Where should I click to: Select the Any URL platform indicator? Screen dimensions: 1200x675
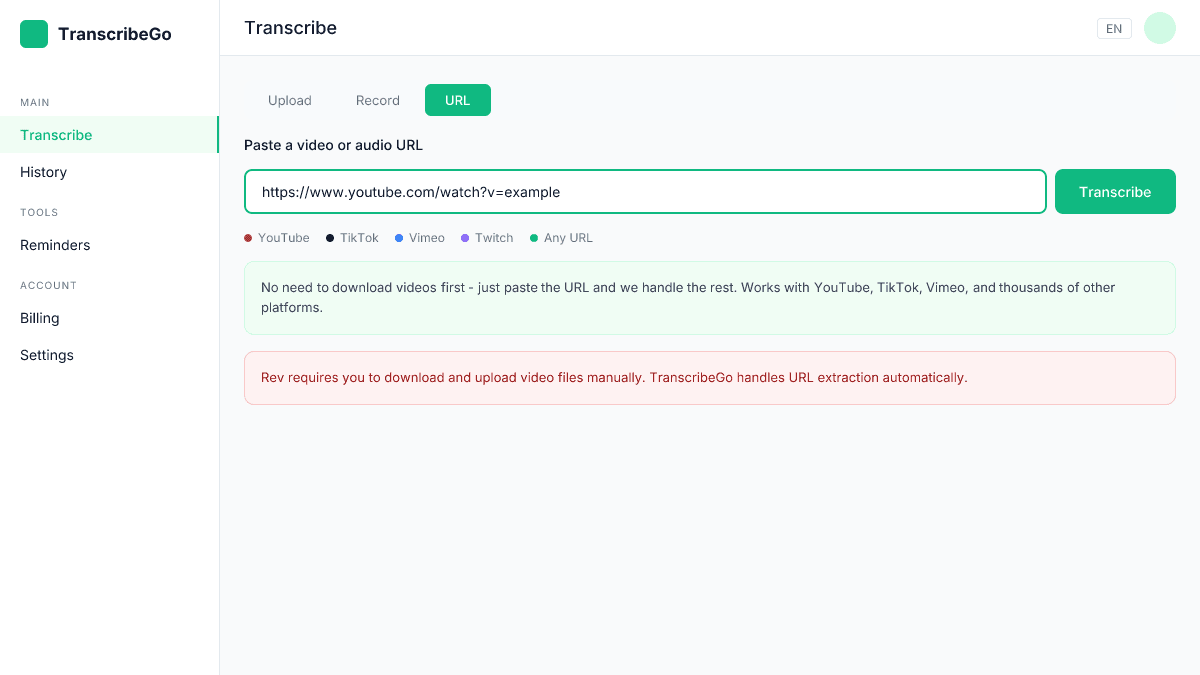(x=560, y=238)
